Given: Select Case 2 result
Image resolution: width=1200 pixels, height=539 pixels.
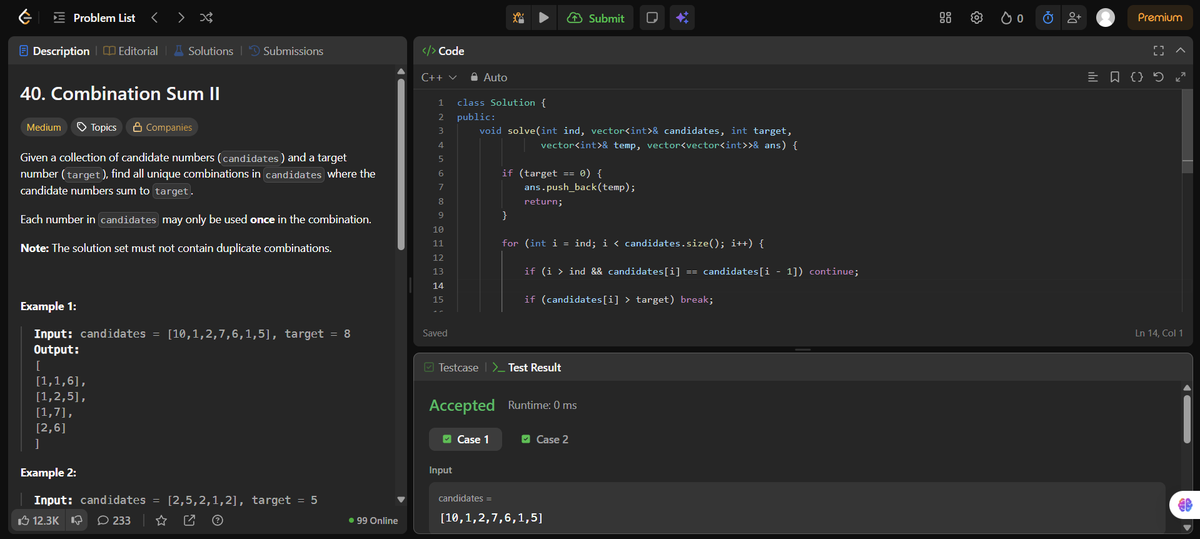Looking at the screenshot, I should pyautogui.click(x=545, y=439).
